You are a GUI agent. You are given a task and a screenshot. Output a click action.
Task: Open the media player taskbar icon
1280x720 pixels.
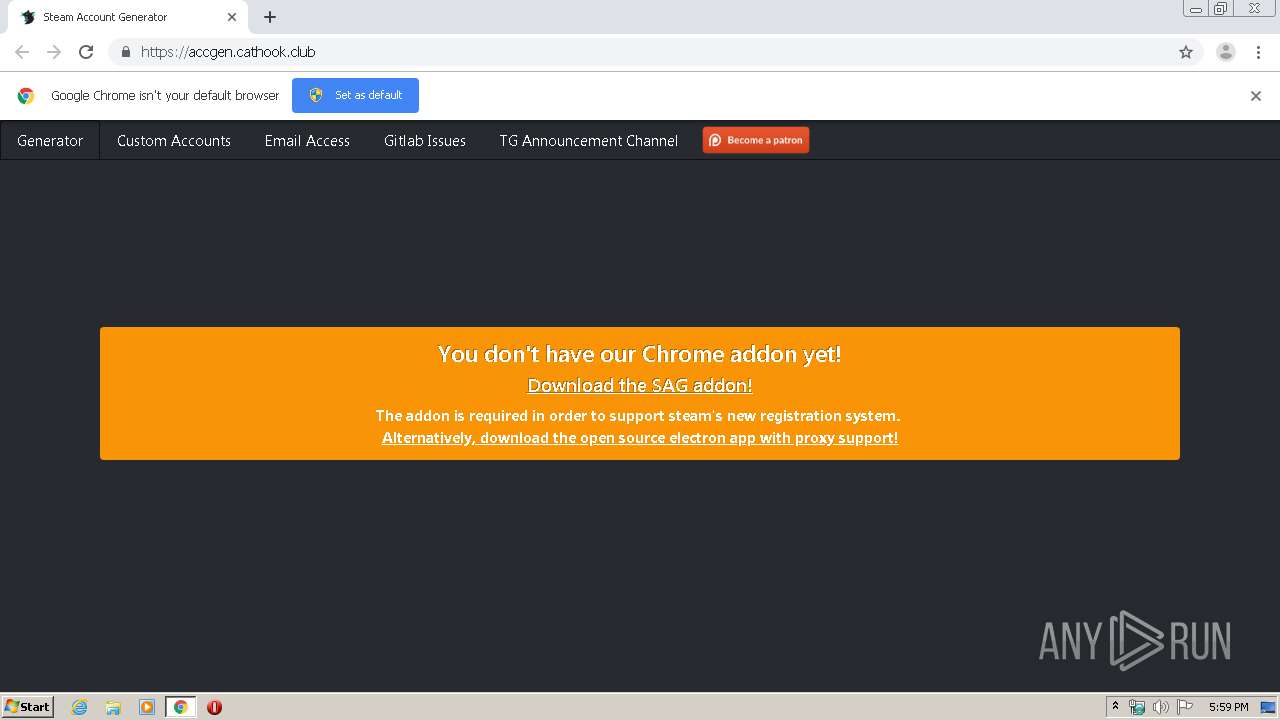[x=147, y=707]
